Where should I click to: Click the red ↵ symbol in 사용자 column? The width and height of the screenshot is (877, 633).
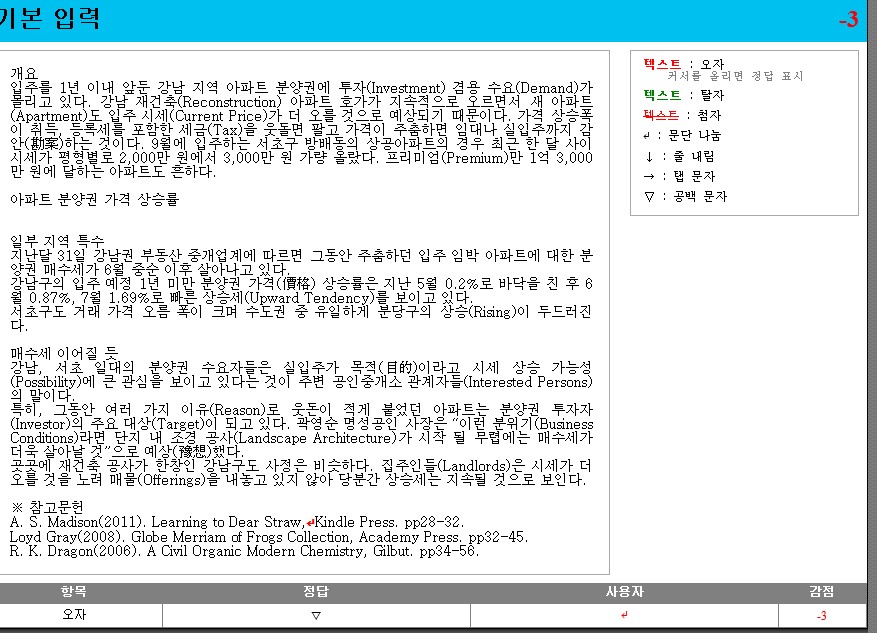624,616
